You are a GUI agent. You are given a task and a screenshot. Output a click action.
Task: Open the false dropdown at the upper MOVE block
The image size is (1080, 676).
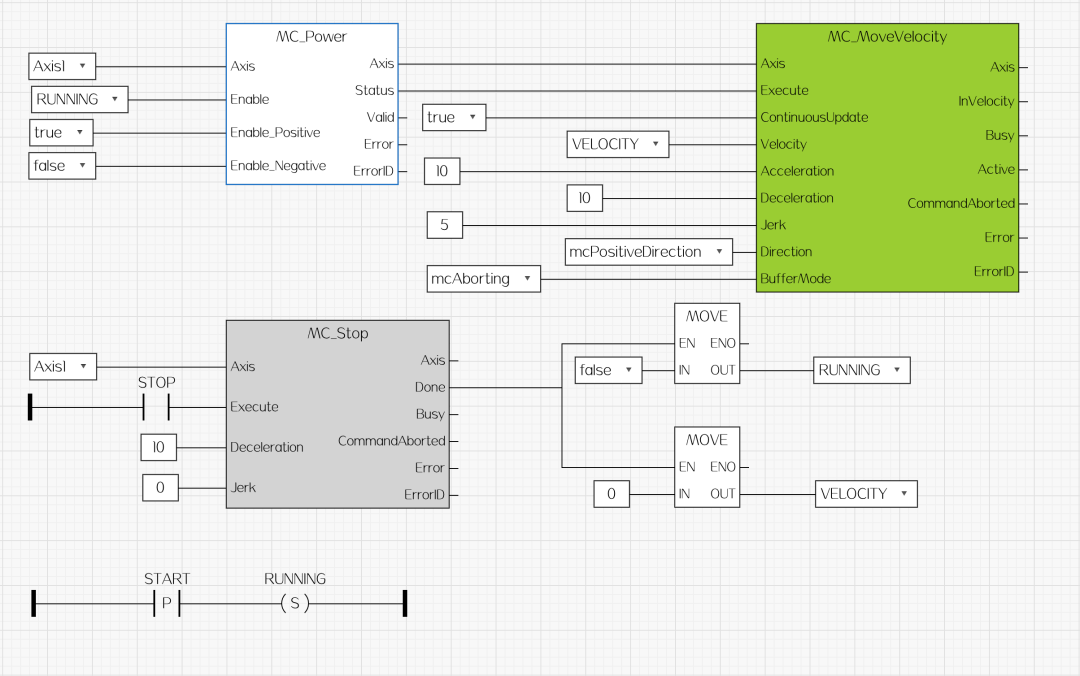[x=609, y=370]
